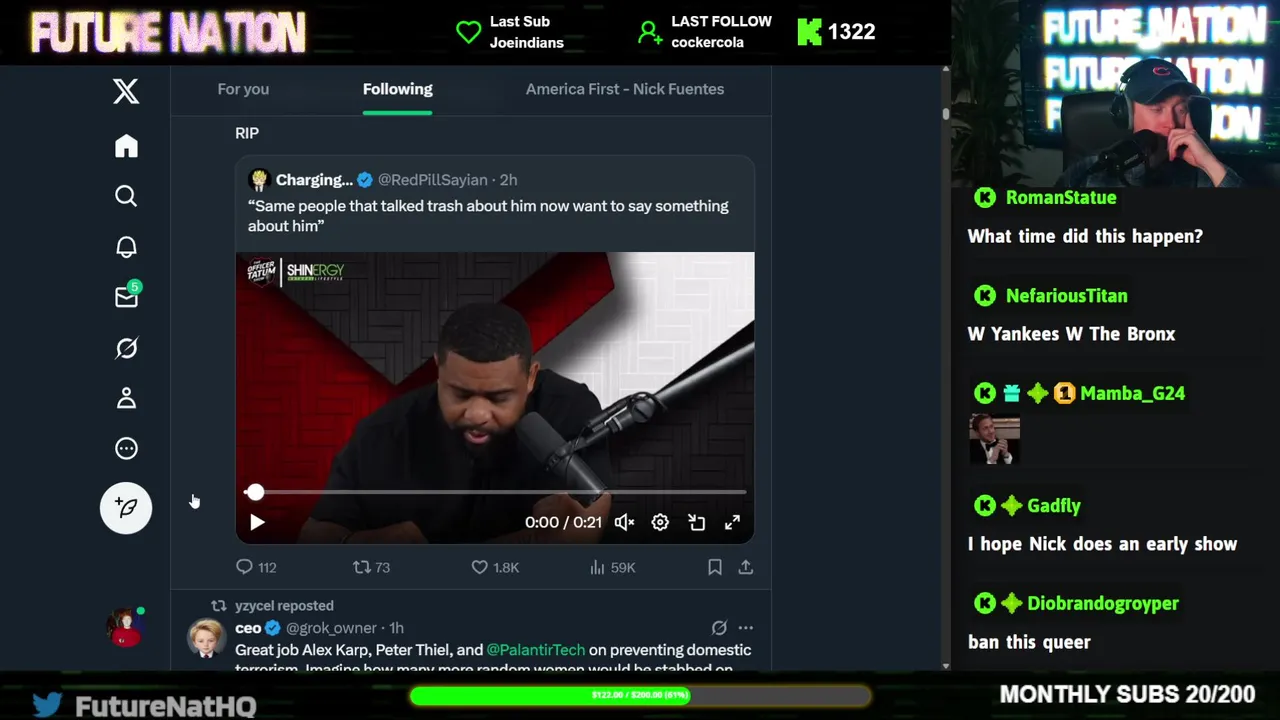Click RomanStatue username in chat

tap(1061, 197)
